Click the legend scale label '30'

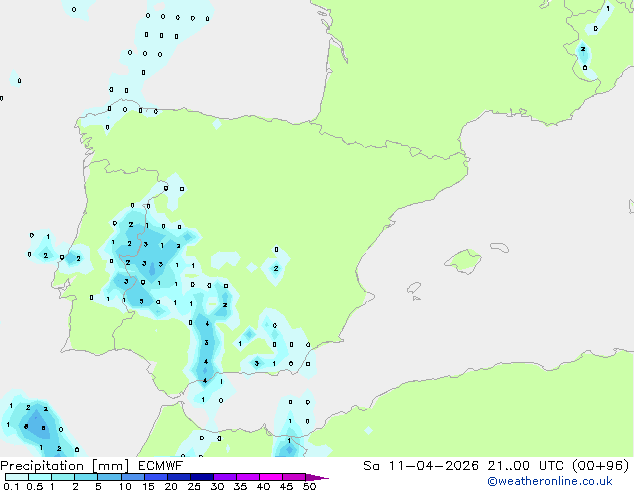217,486
